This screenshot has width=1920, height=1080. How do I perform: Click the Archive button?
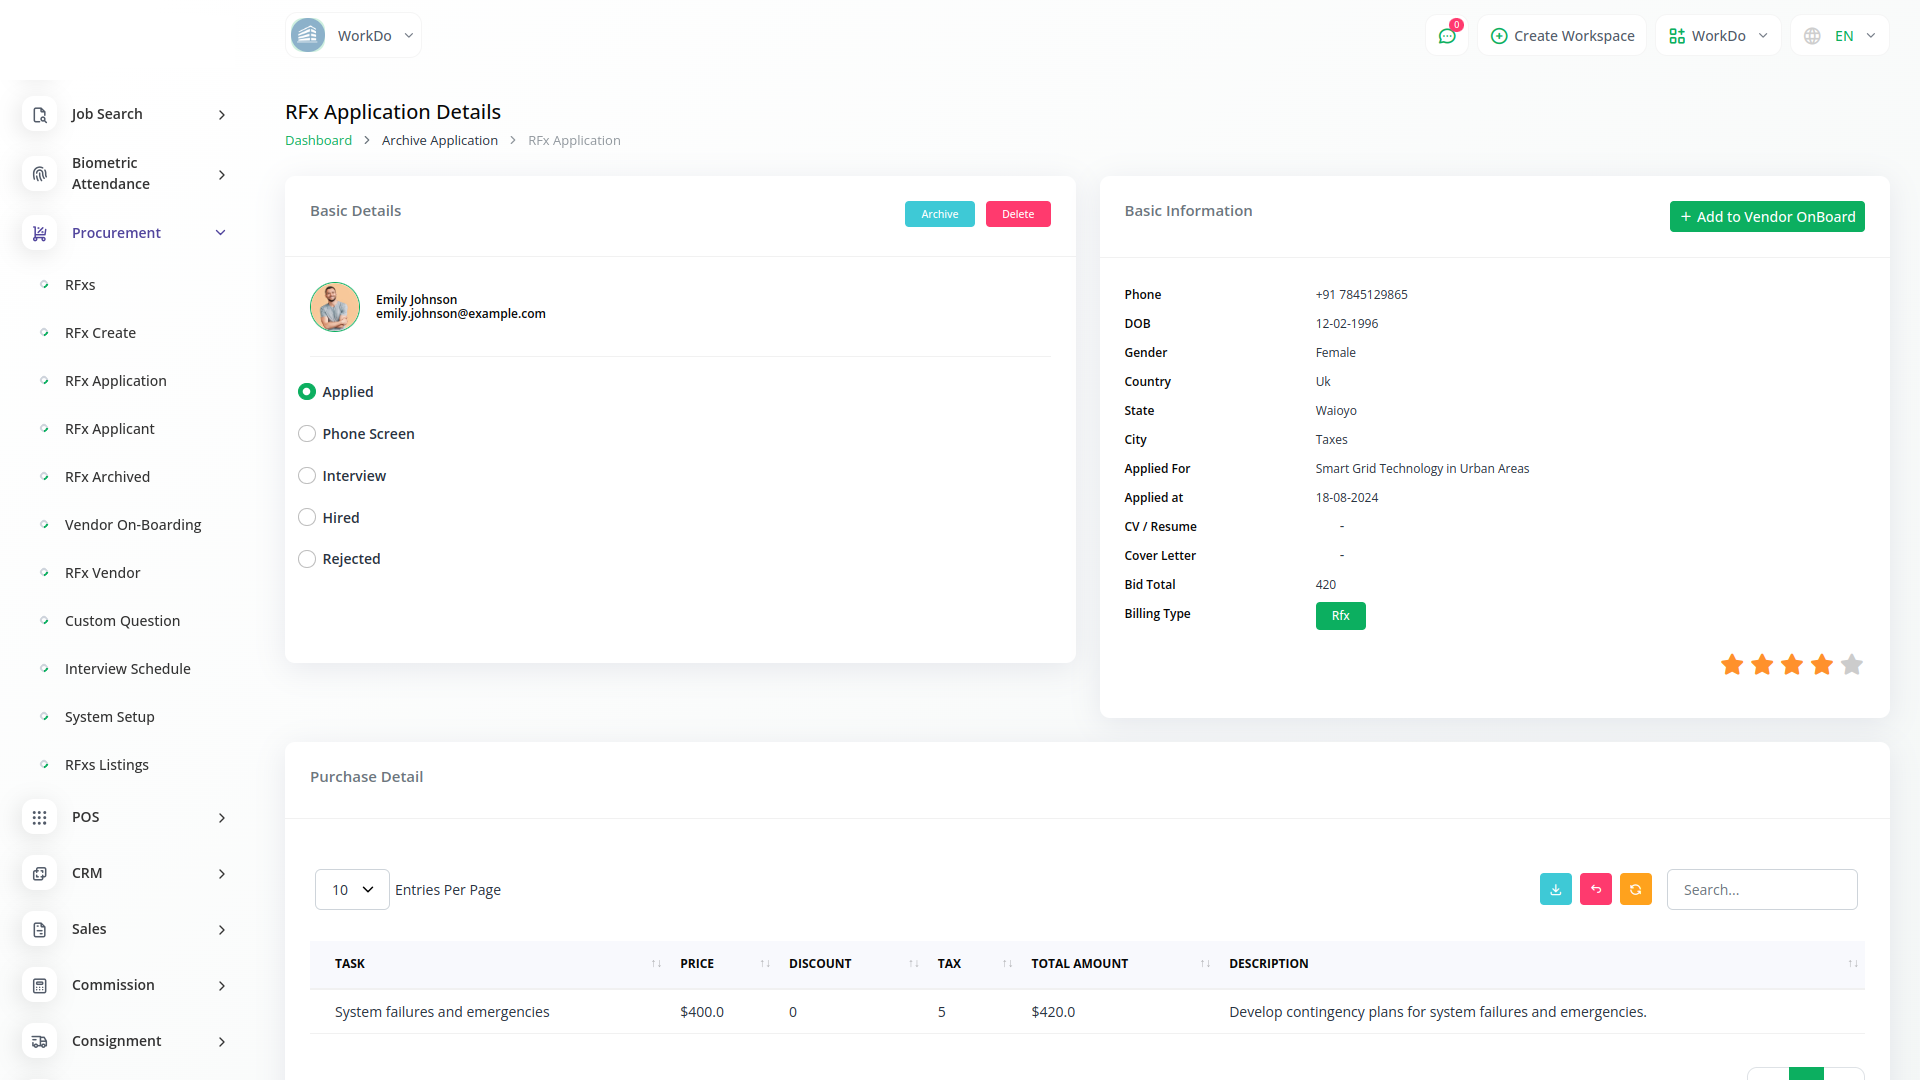click(x=940, y=214)
